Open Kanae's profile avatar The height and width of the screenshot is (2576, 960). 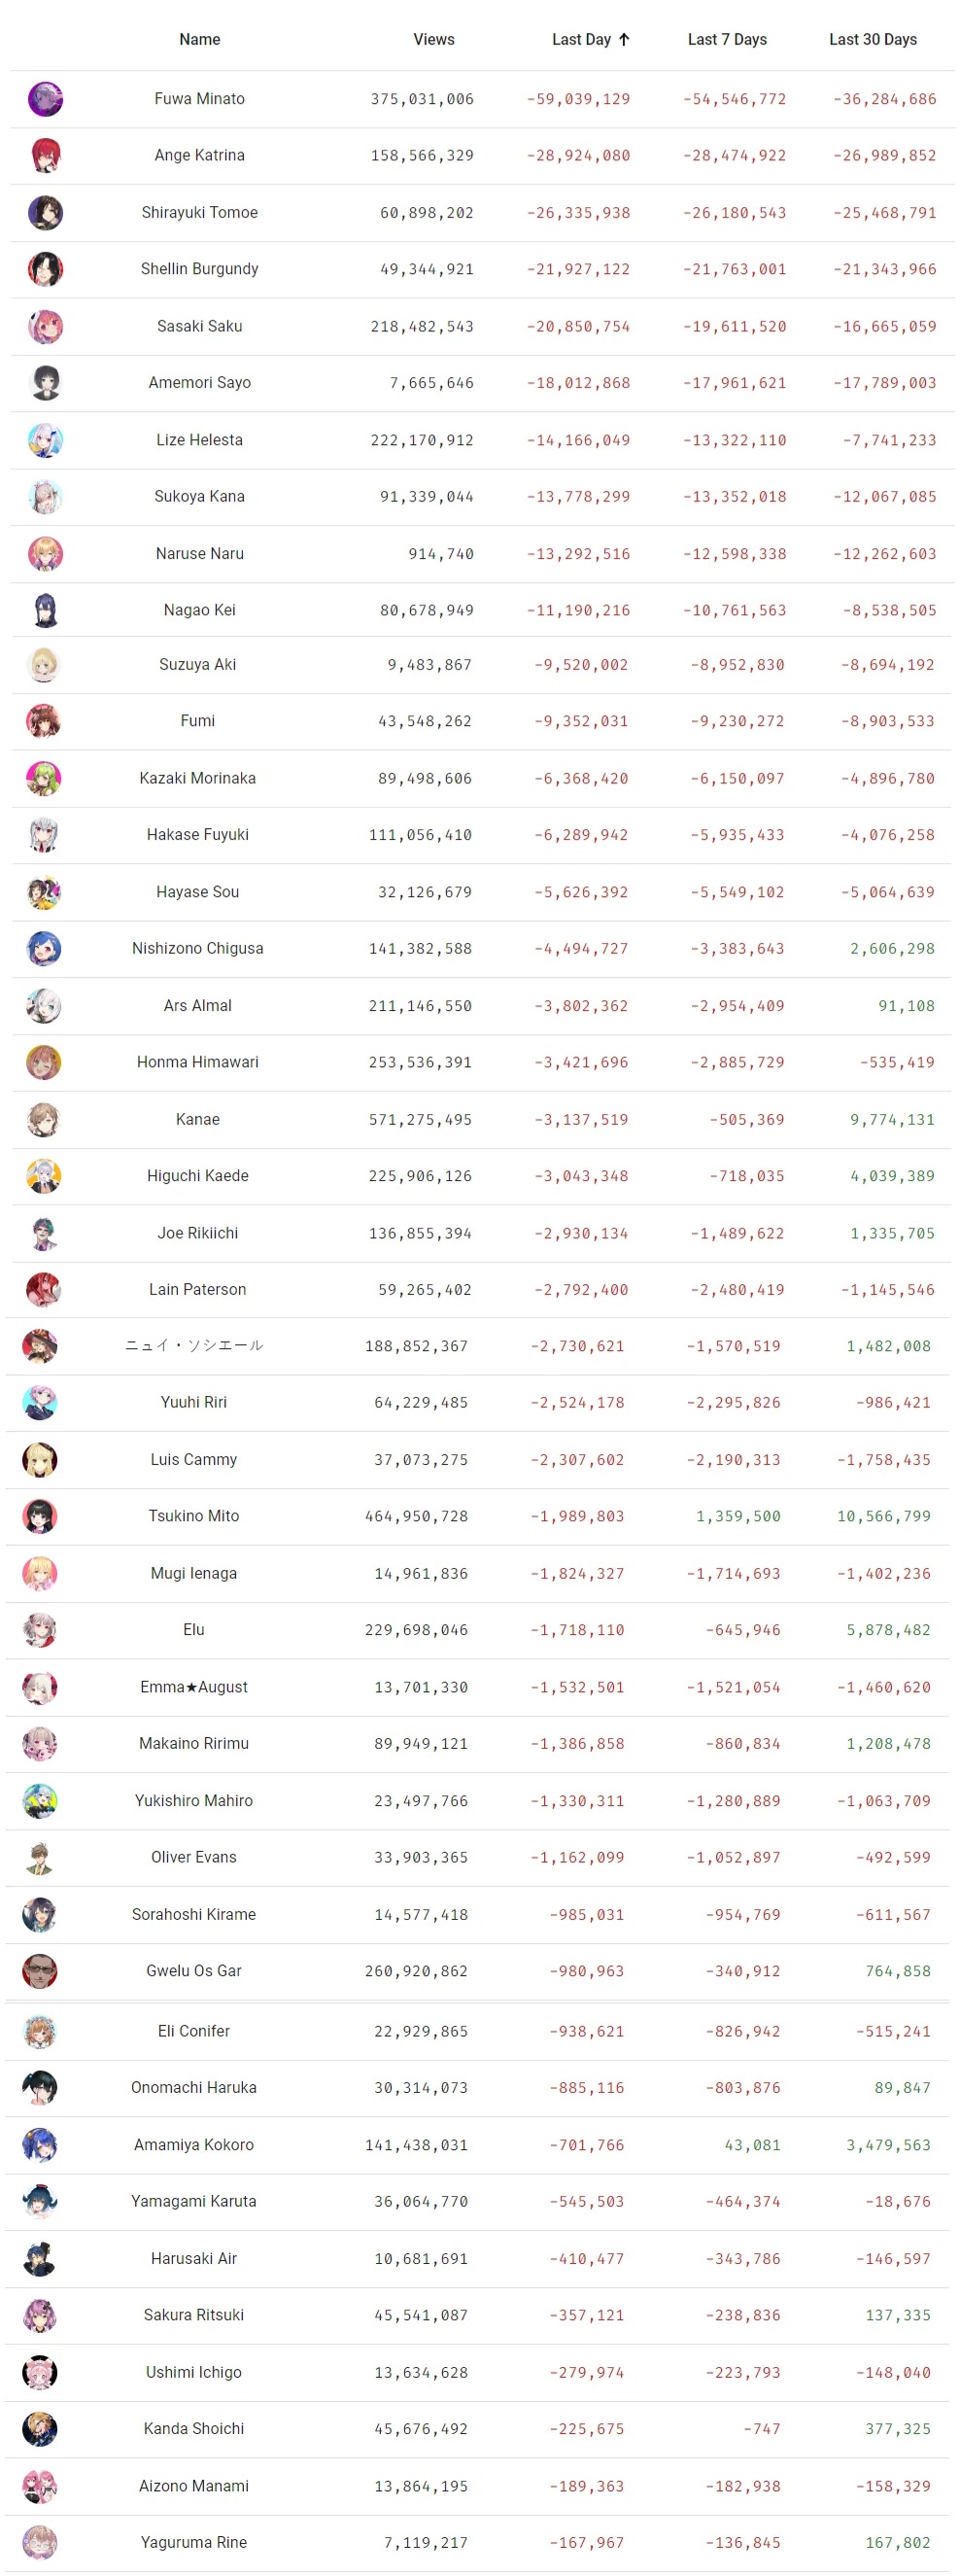[43, 1120]
